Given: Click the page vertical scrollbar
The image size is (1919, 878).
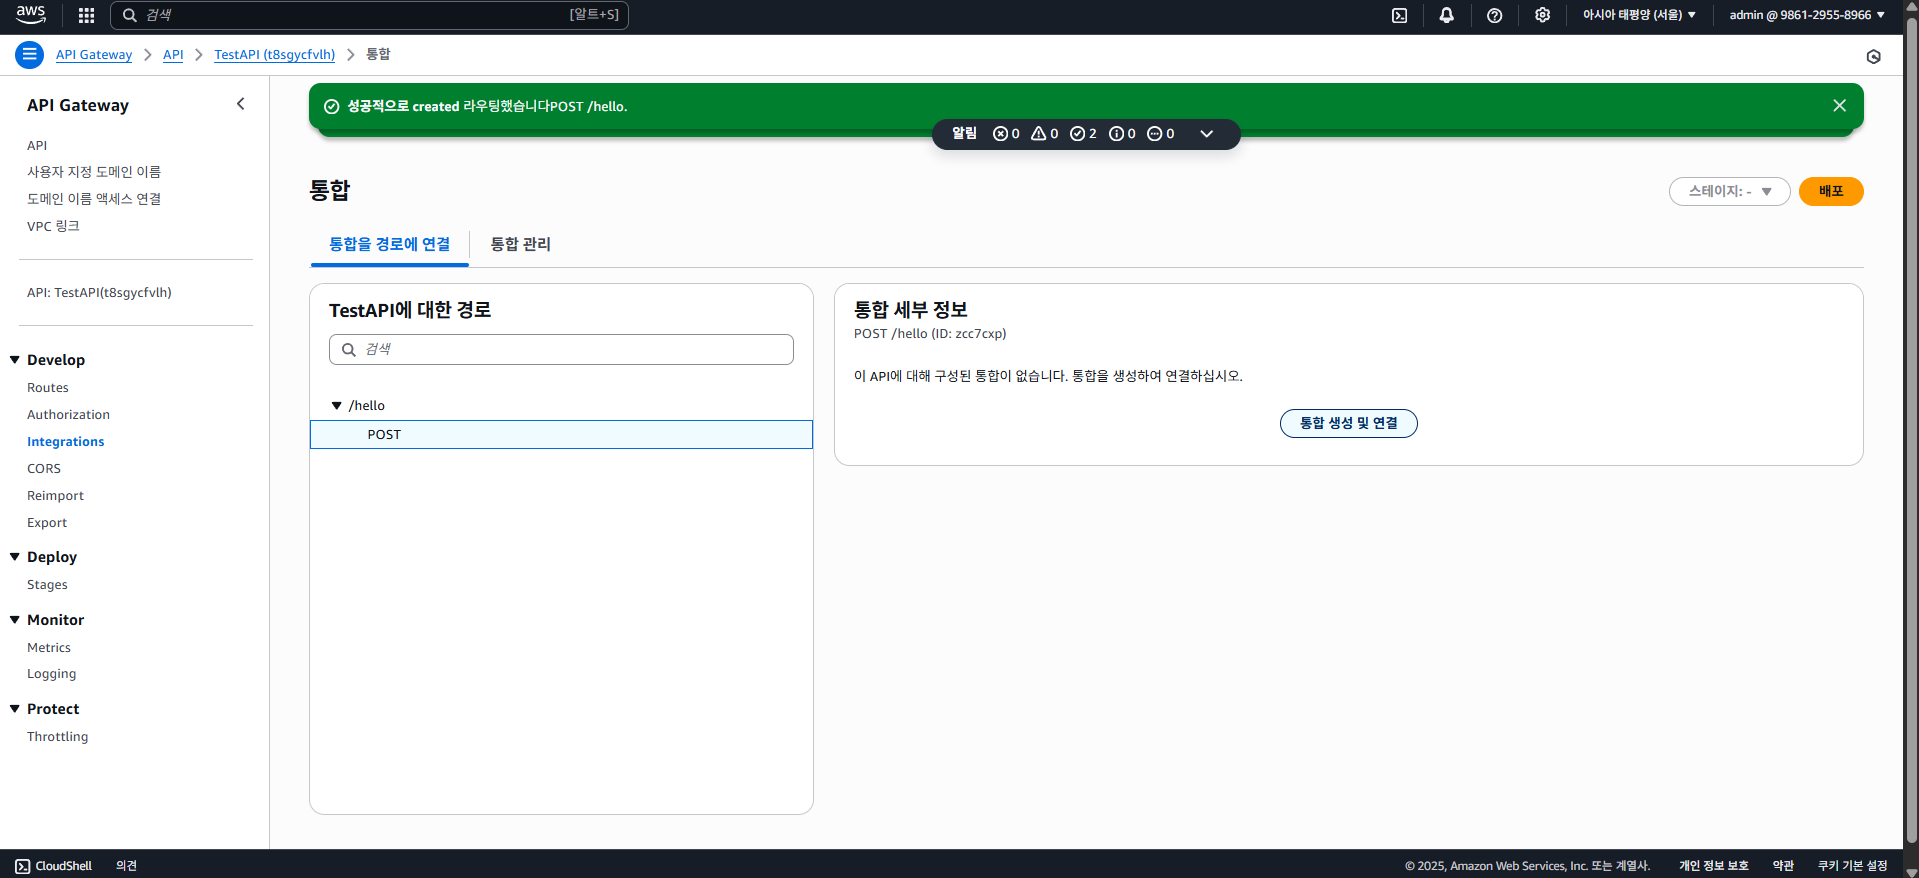Looking at the screenshot, I should click(x=1911, y=430).
